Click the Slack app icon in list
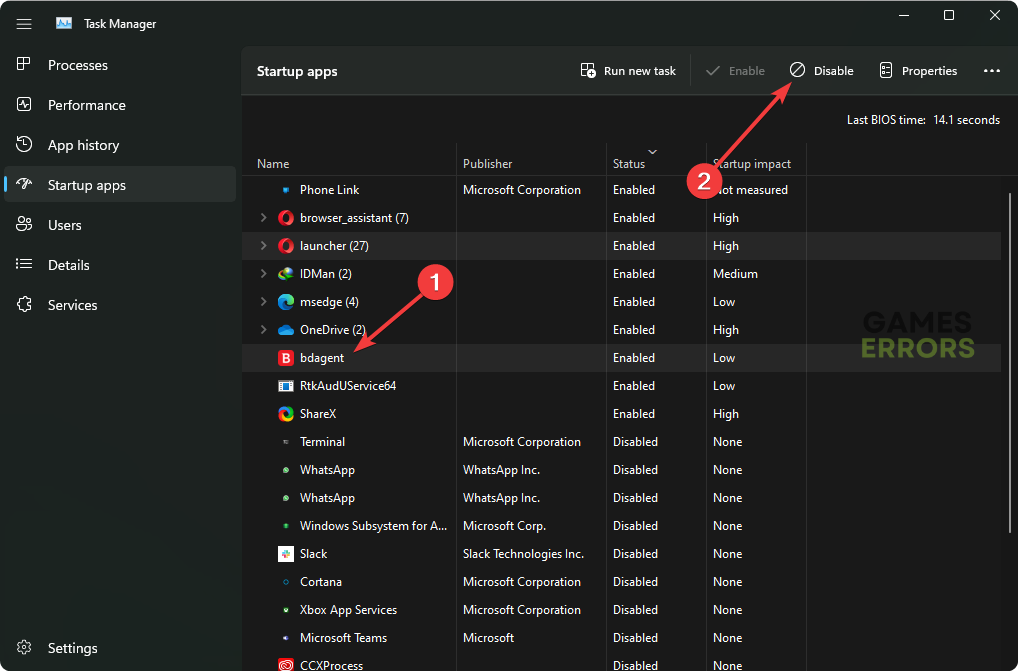Screen dimensions: 1018x671 point(286,554)
